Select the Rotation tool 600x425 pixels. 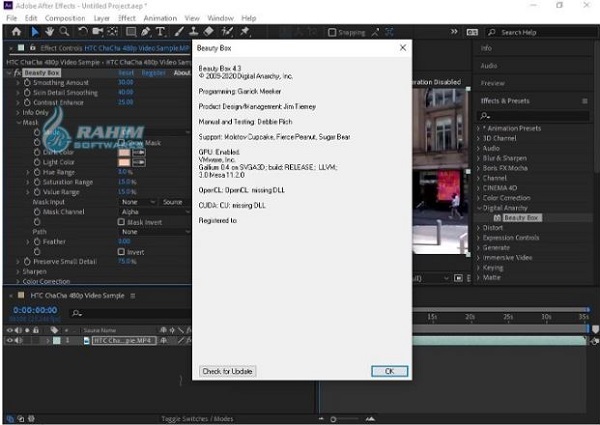click(x=82, y=32)
